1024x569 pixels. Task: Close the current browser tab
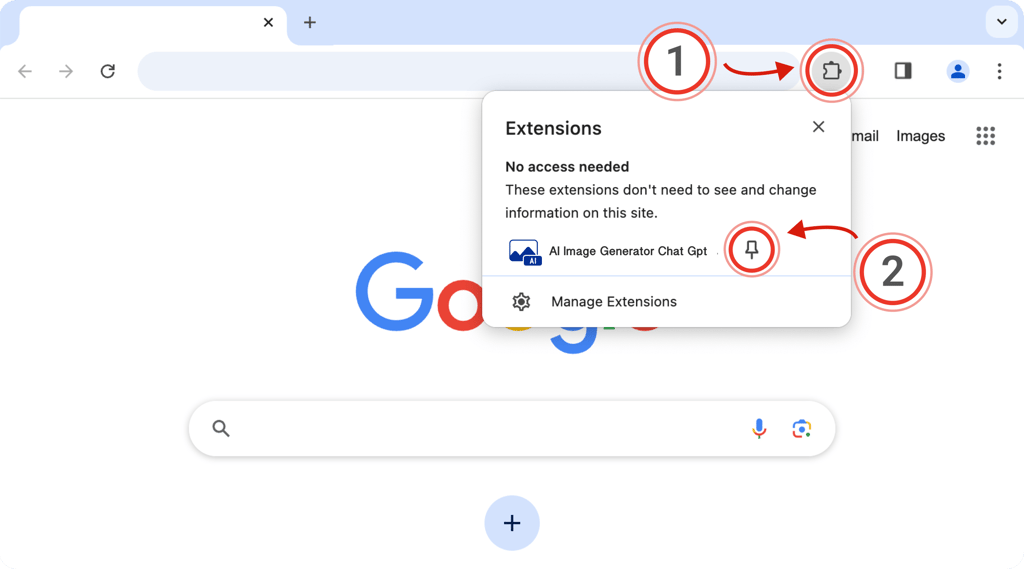coord(268,22)
